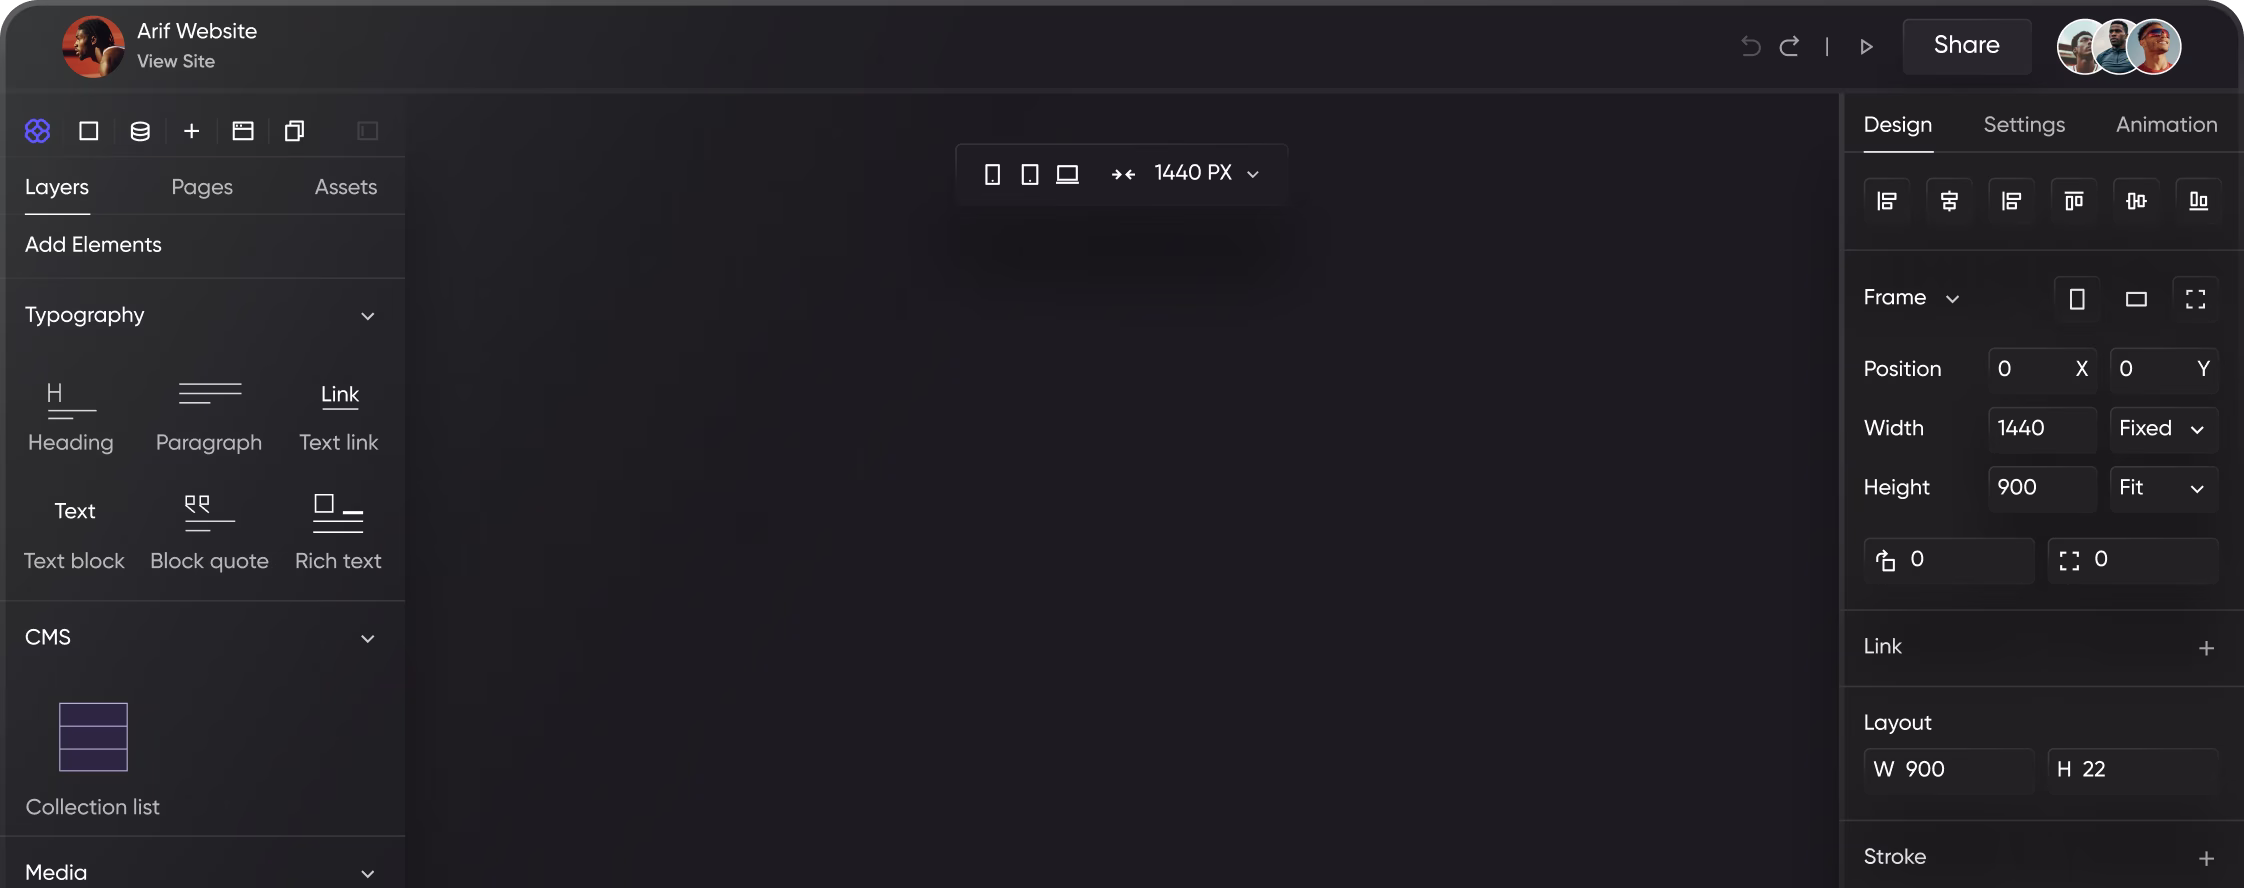Toggle landscape frame orientation
The width and height of the screenshot is (2244, 888).
(x=2136, y=299)
